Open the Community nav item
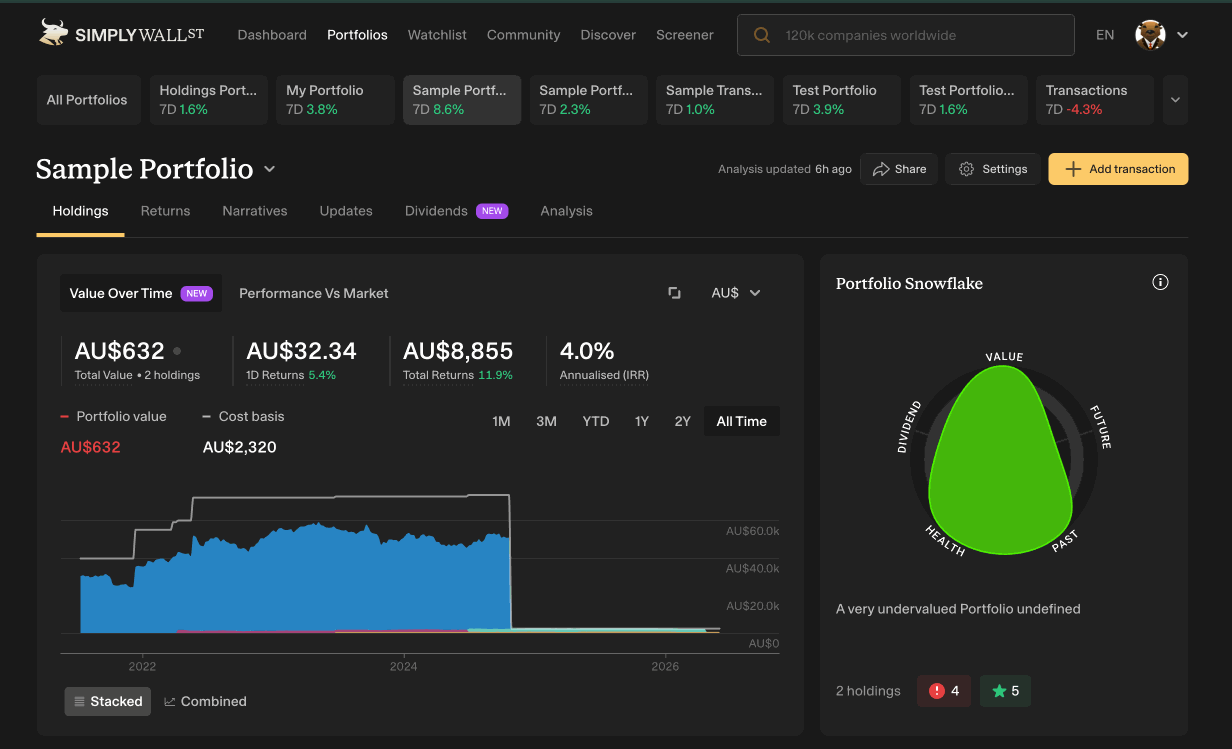Image resolution: width=1232 pixels, height=749 pixels. (x=523, y=35)
